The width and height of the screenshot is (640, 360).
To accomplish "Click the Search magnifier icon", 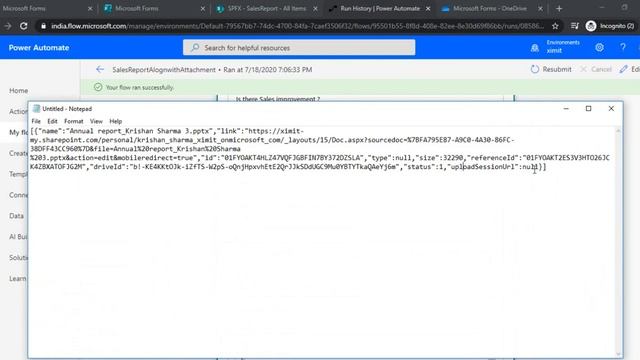I will [195, 48].
